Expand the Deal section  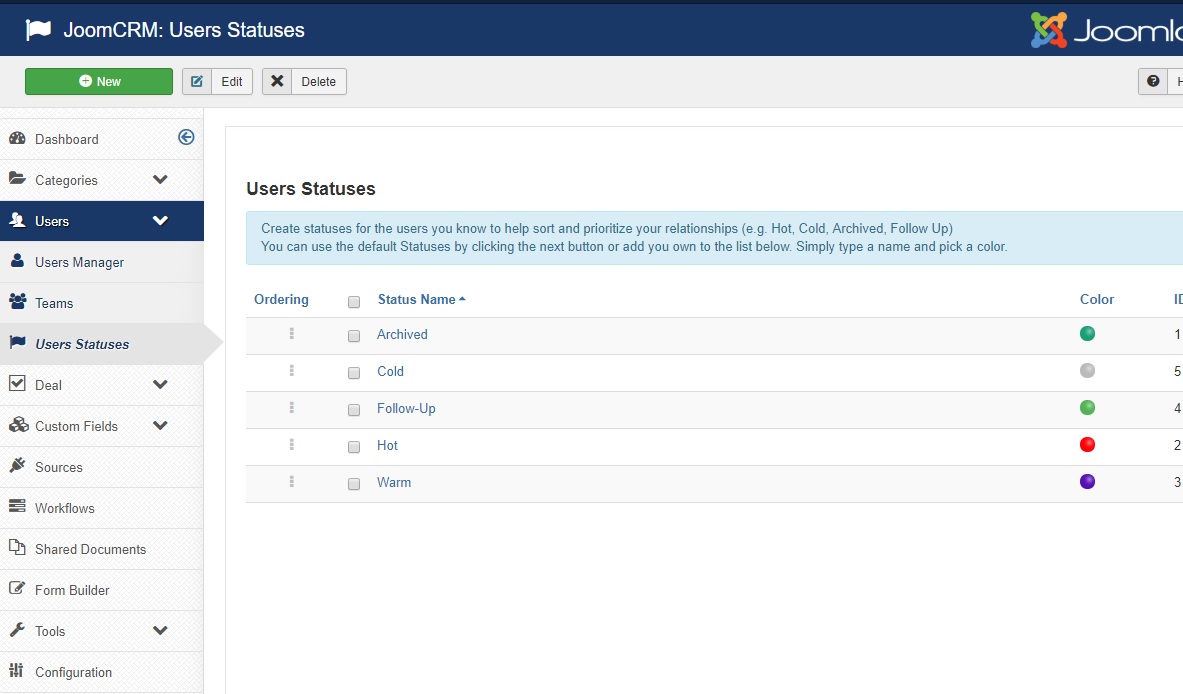[159, 384]
